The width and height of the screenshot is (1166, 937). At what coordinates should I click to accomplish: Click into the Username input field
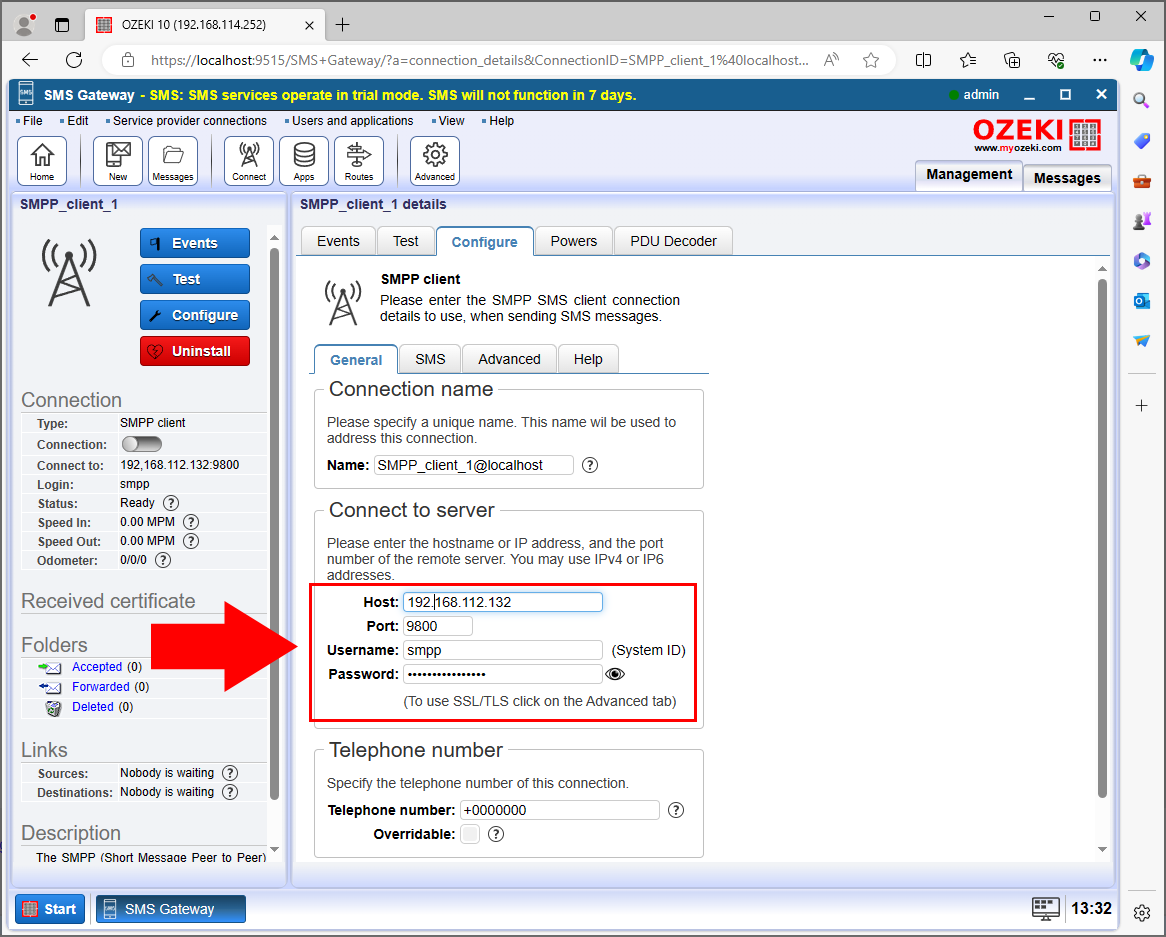pos(503,650)
